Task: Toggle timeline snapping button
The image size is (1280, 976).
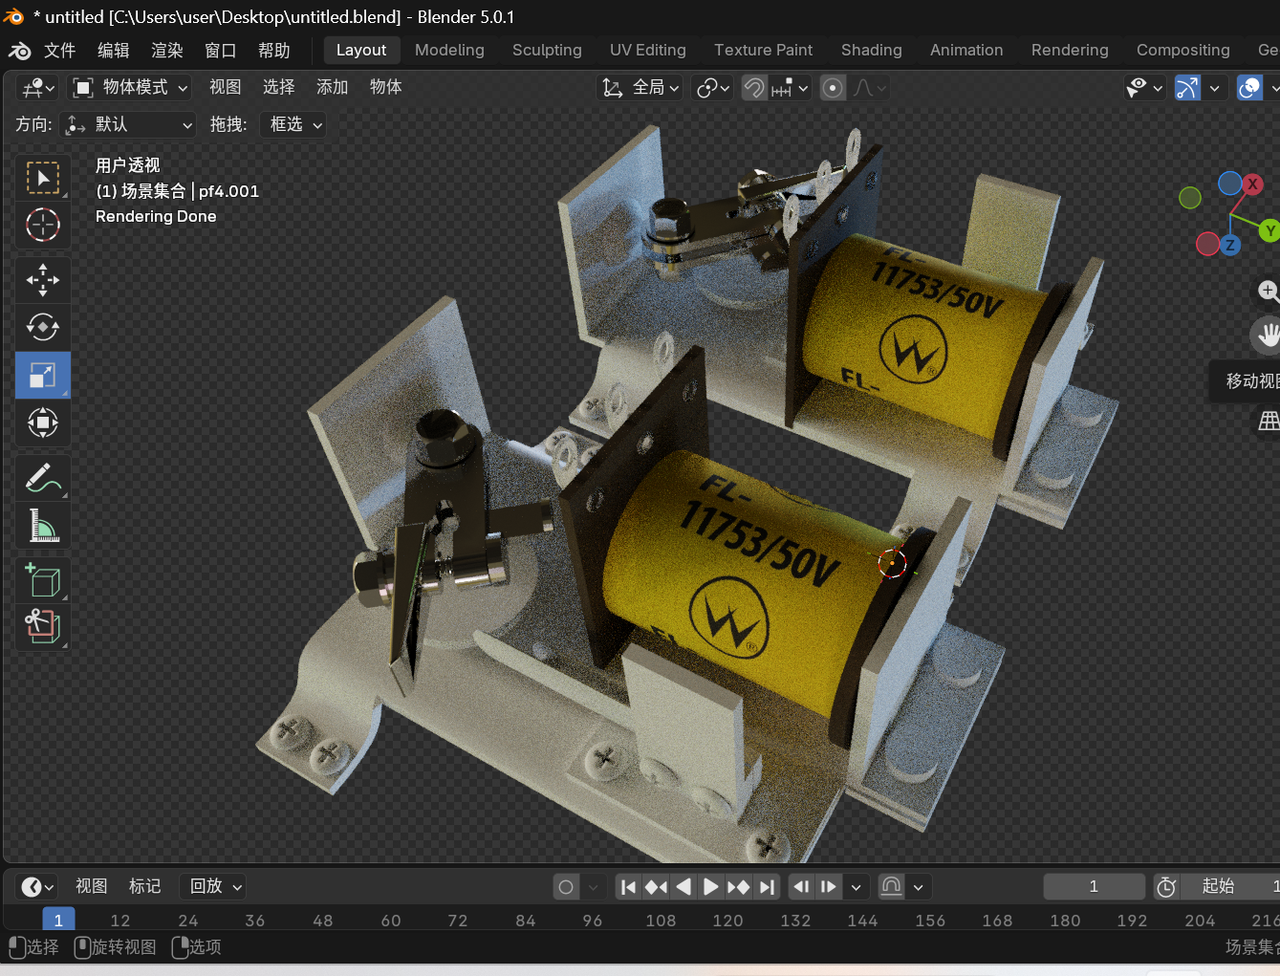Action: 891,887
